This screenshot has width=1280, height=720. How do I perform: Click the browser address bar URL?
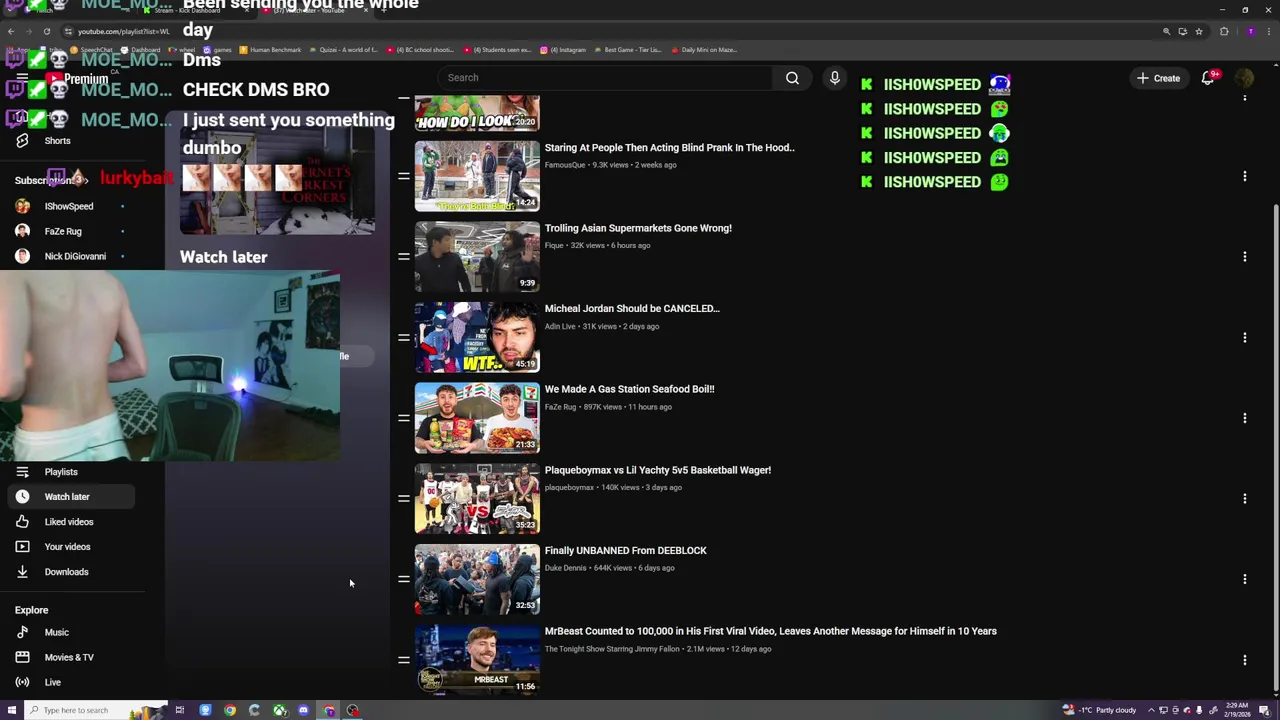tap(124, 31)
